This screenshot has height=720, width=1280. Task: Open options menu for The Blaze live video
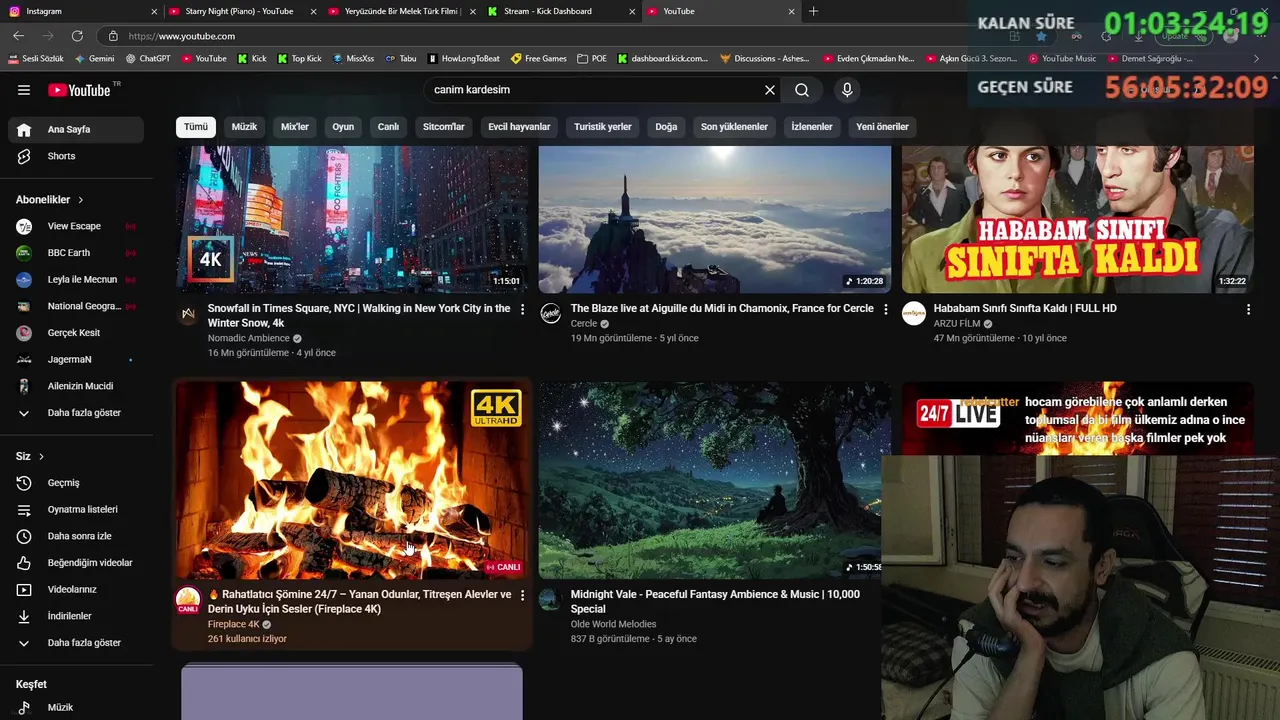[x=885, y=310]
